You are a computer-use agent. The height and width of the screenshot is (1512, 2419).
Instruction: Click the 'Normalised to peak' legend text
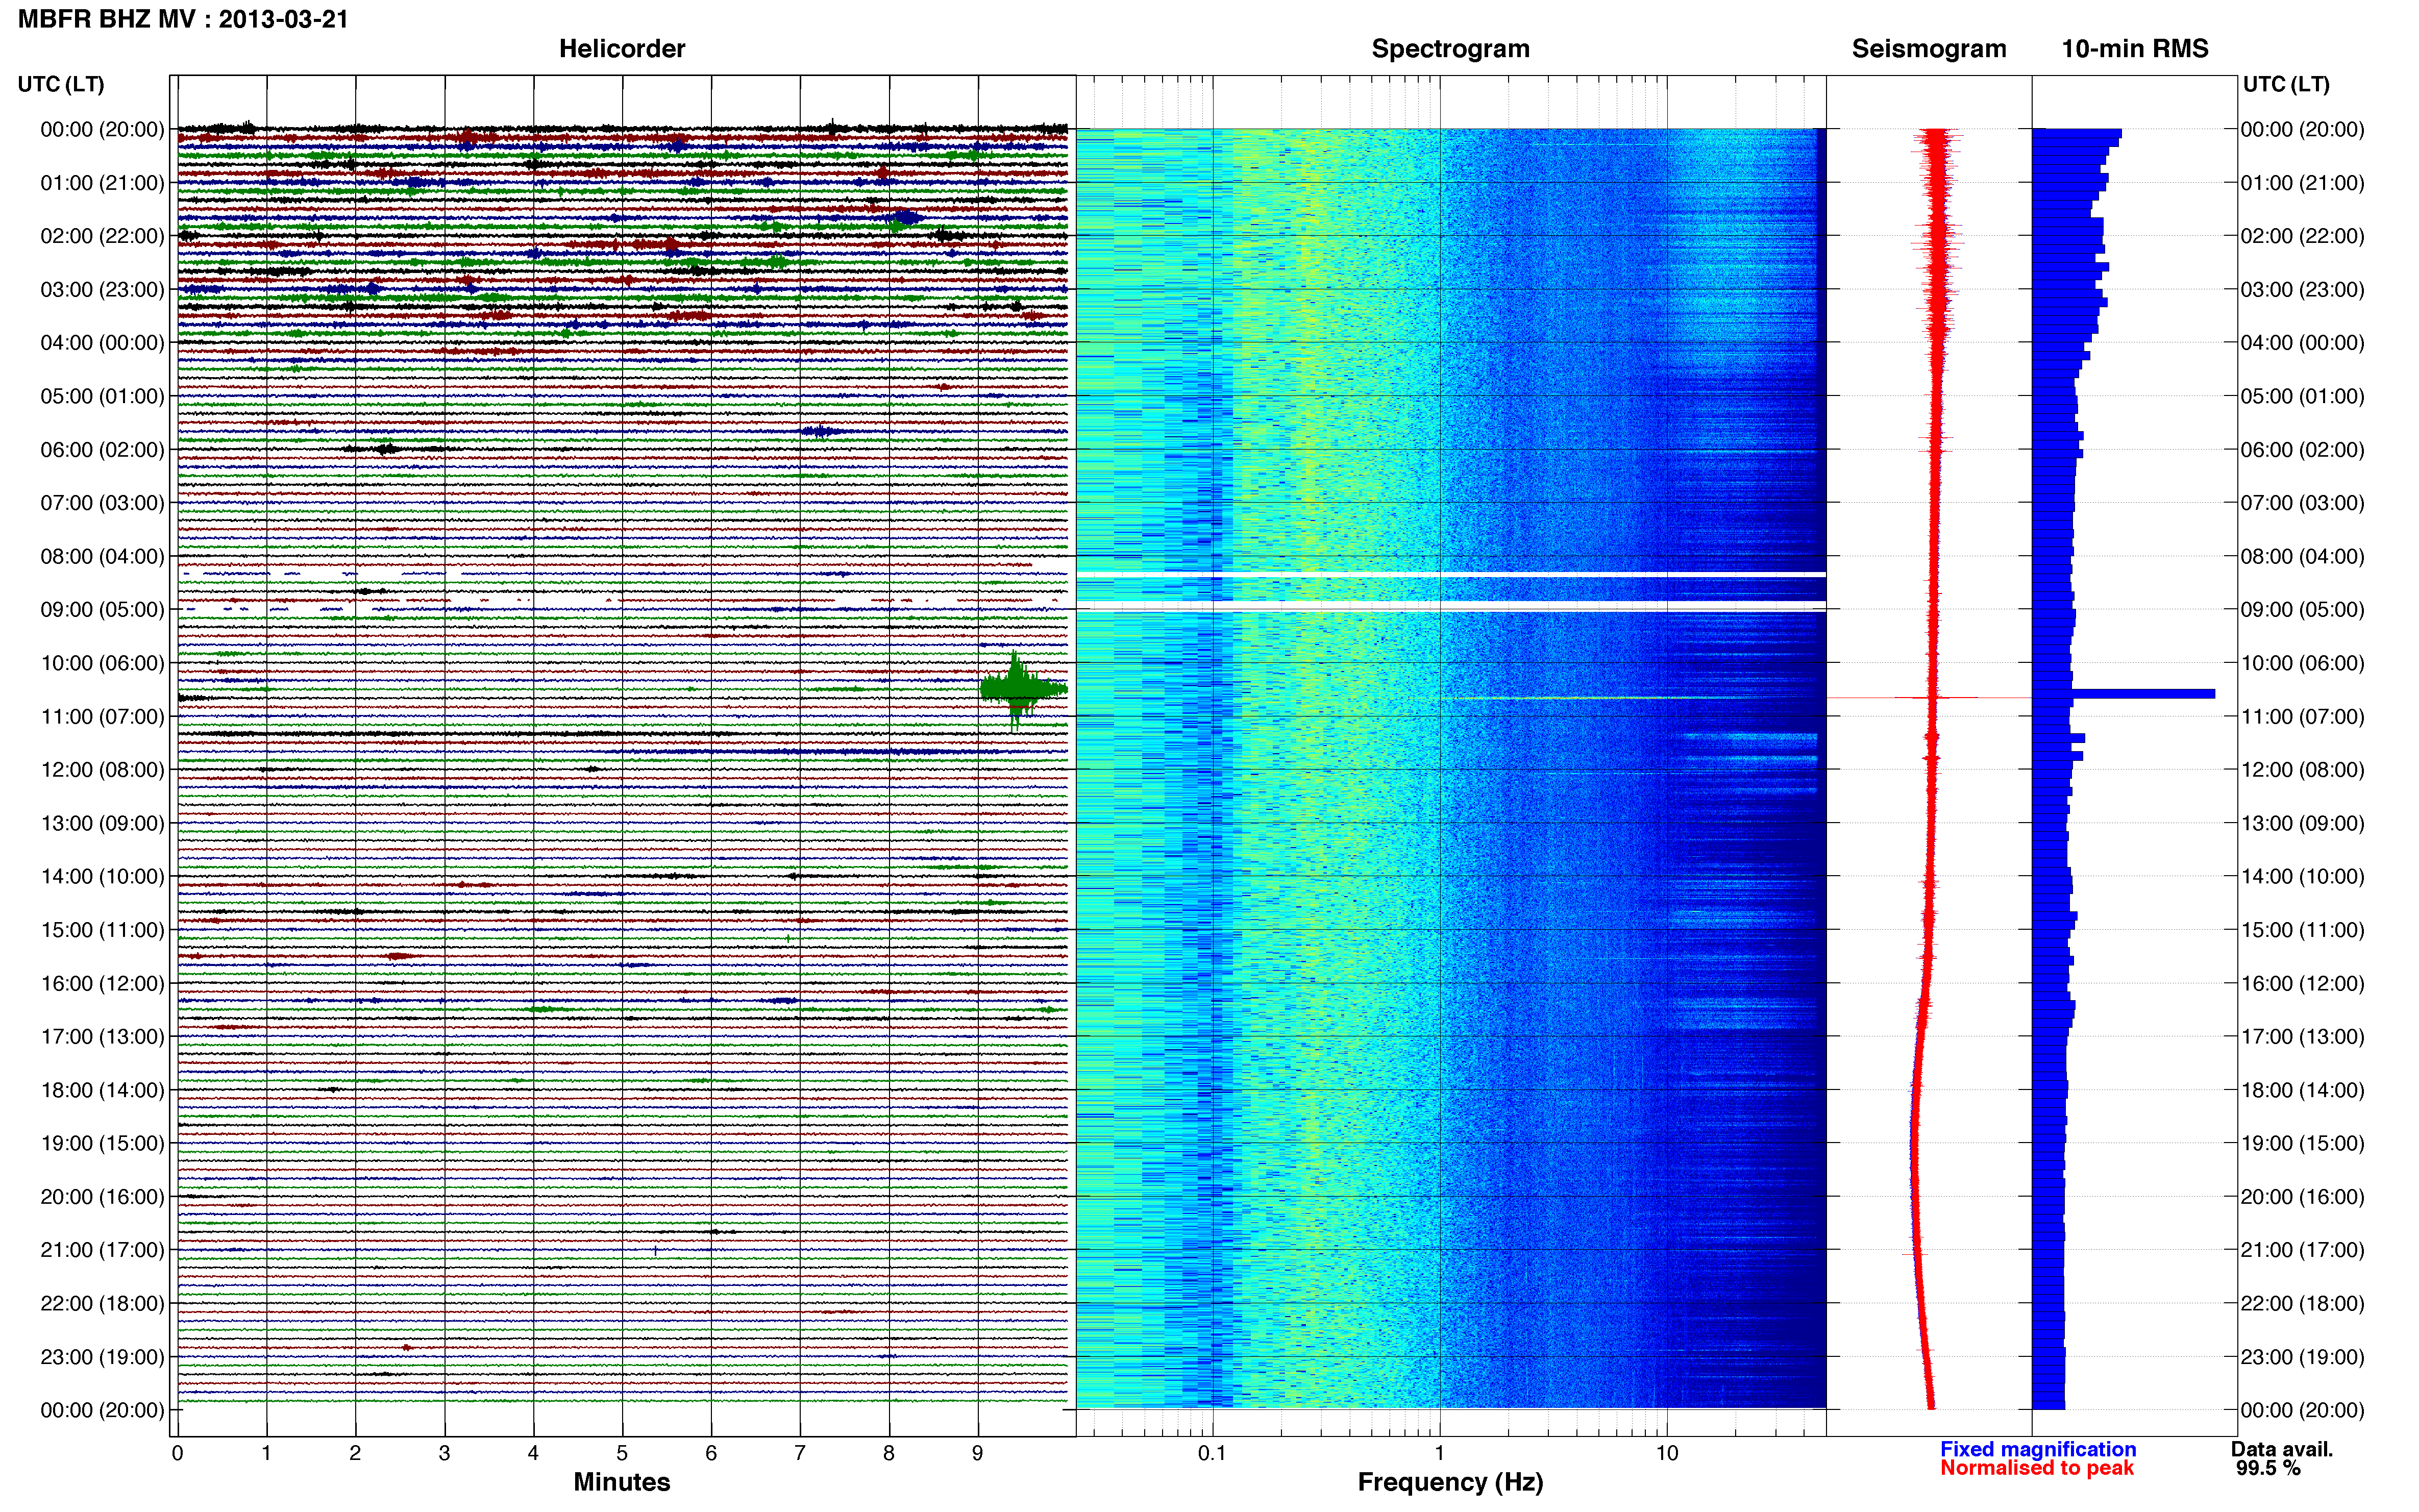[2037, 1468]
